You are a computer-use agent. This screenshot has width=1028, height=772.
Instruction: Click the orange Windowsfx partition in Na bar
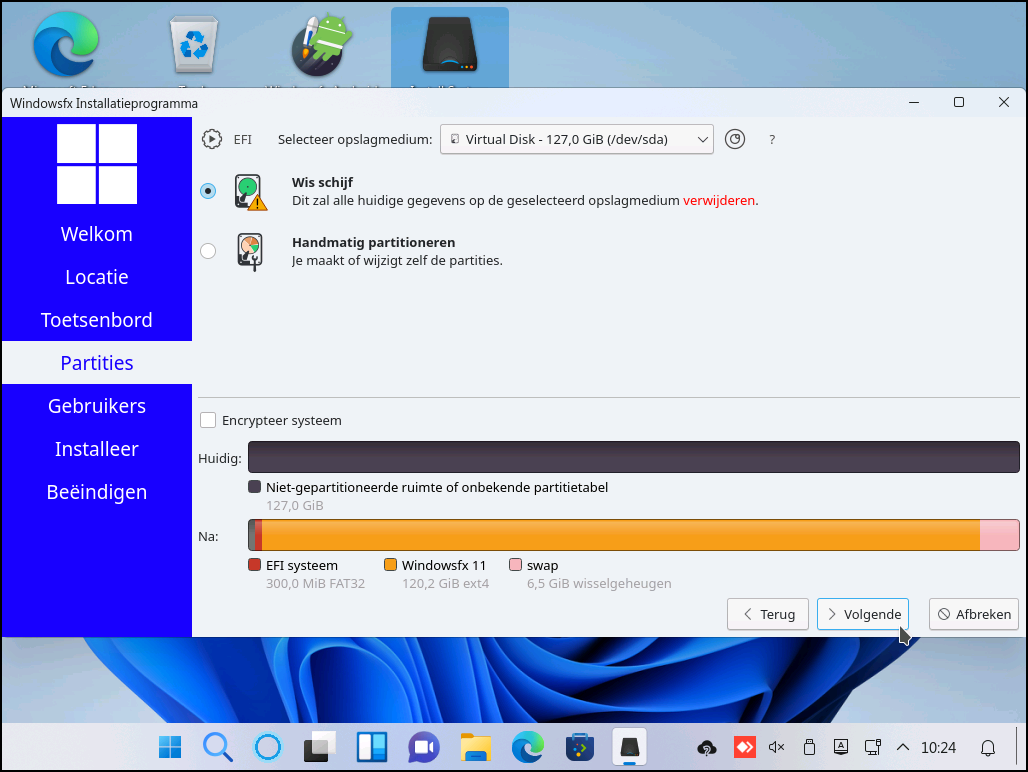[621, 535]
